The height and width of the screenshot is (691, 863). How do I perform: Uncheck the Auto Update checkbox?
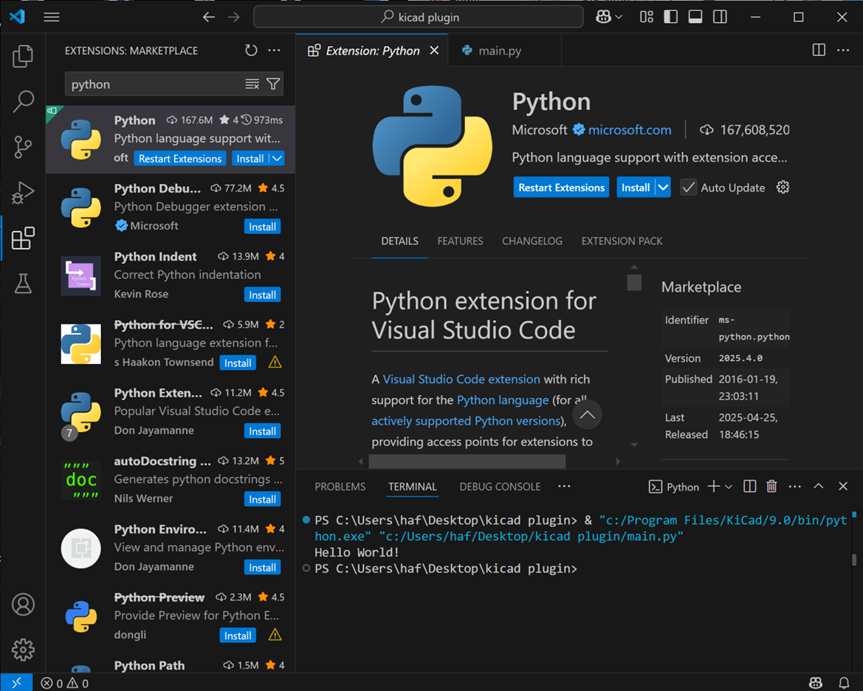coord(688,187)
